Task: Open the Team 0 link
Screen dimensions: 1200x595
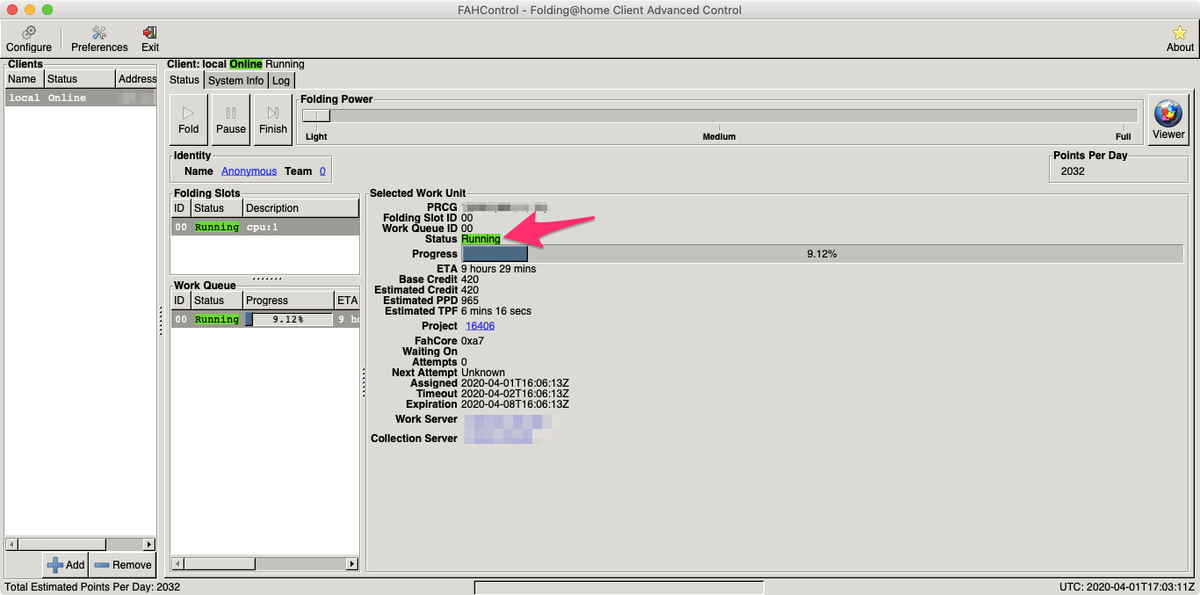Action: 322,171
